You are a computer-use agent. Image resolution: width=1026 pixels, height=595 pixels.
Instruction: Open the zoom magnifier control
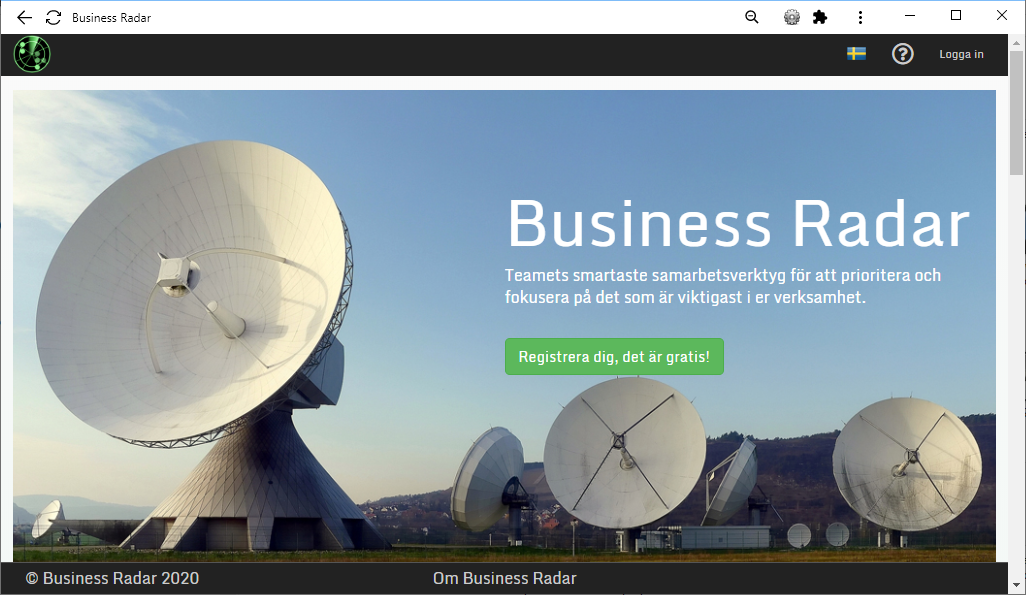click(x=752, y=18)
